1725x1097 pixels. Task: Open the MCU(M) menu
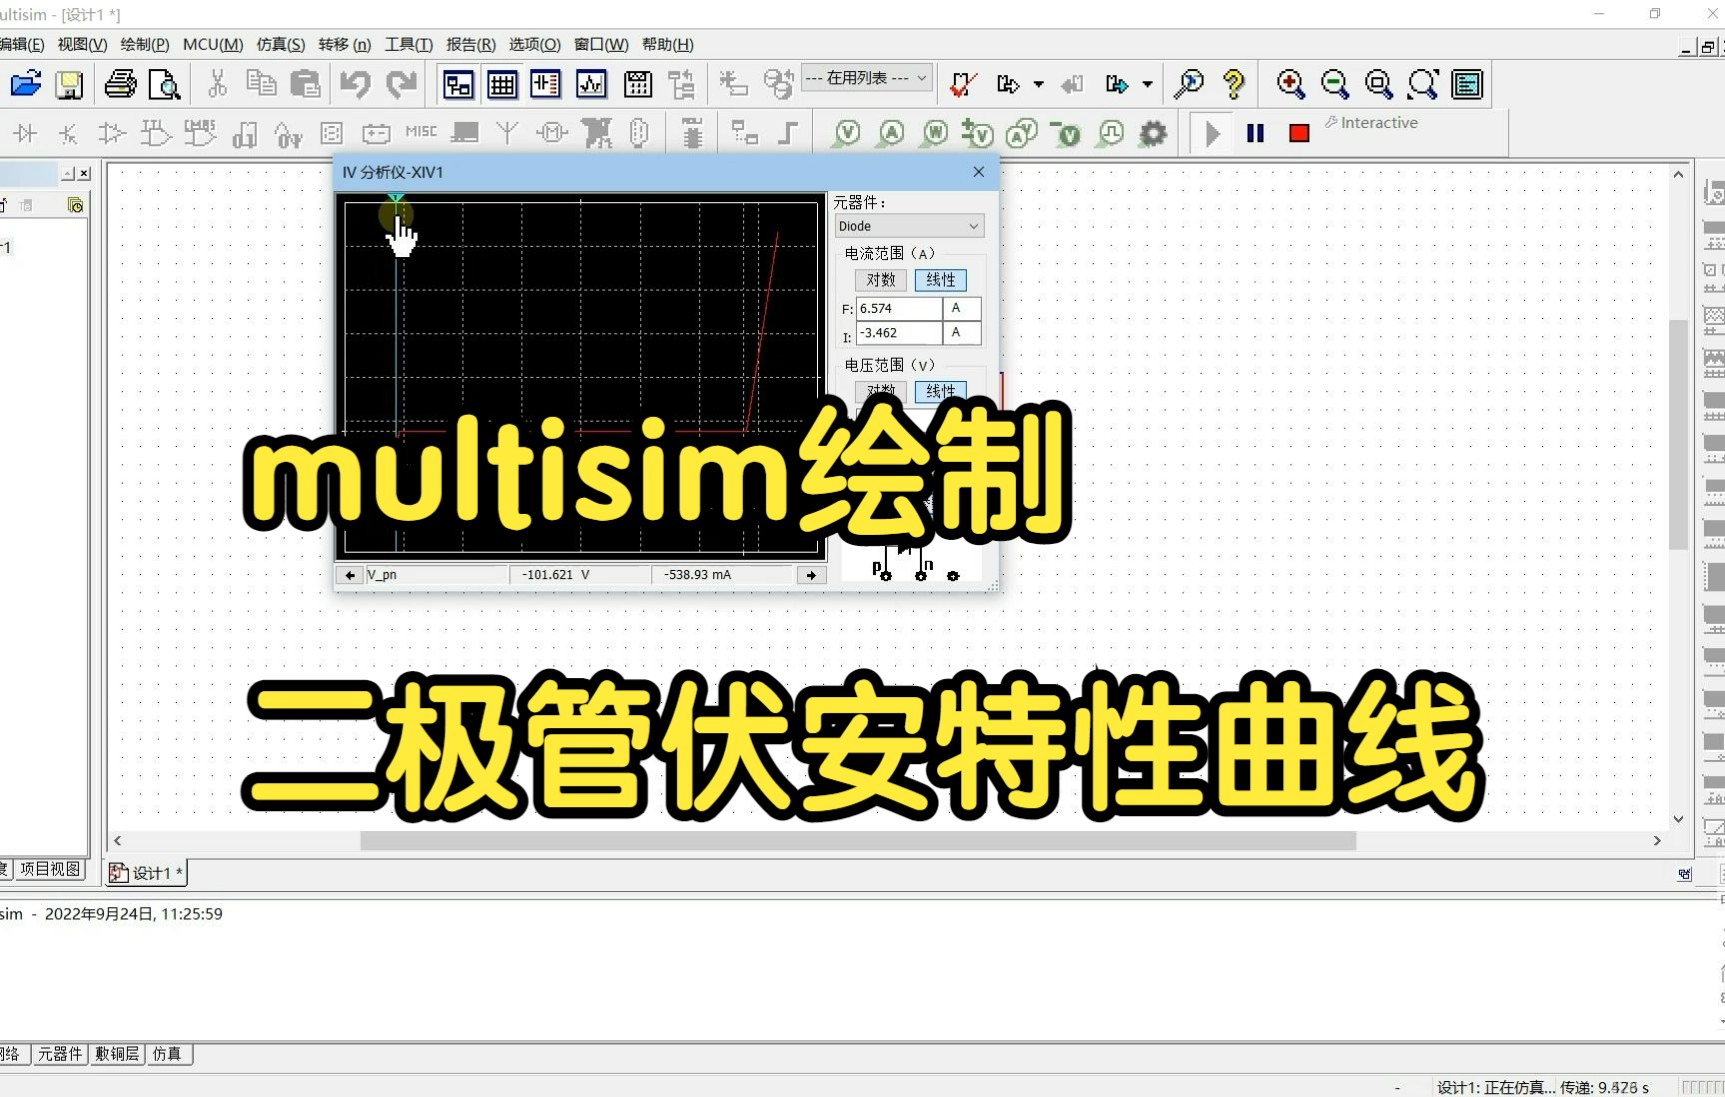[213, 44]
